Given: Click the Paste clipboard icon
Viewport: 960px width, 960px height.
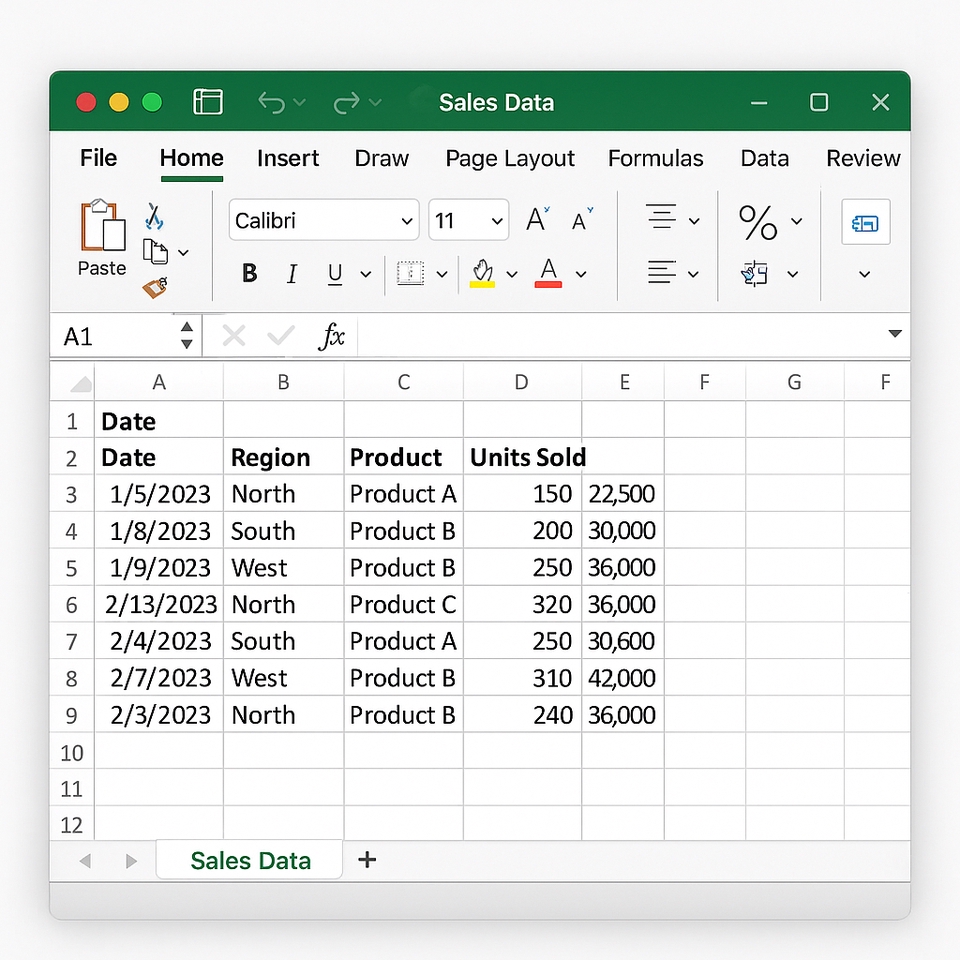Looking at the screenshot, I should (102, 228).
